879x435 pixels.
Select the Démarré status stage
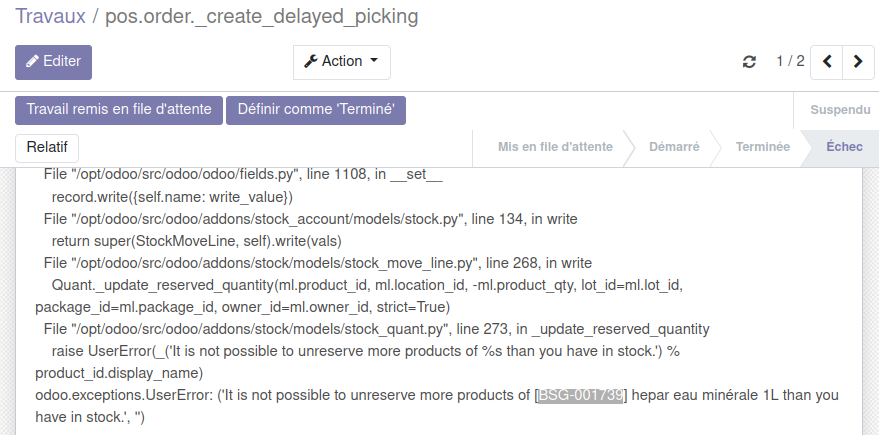point(673,147)
